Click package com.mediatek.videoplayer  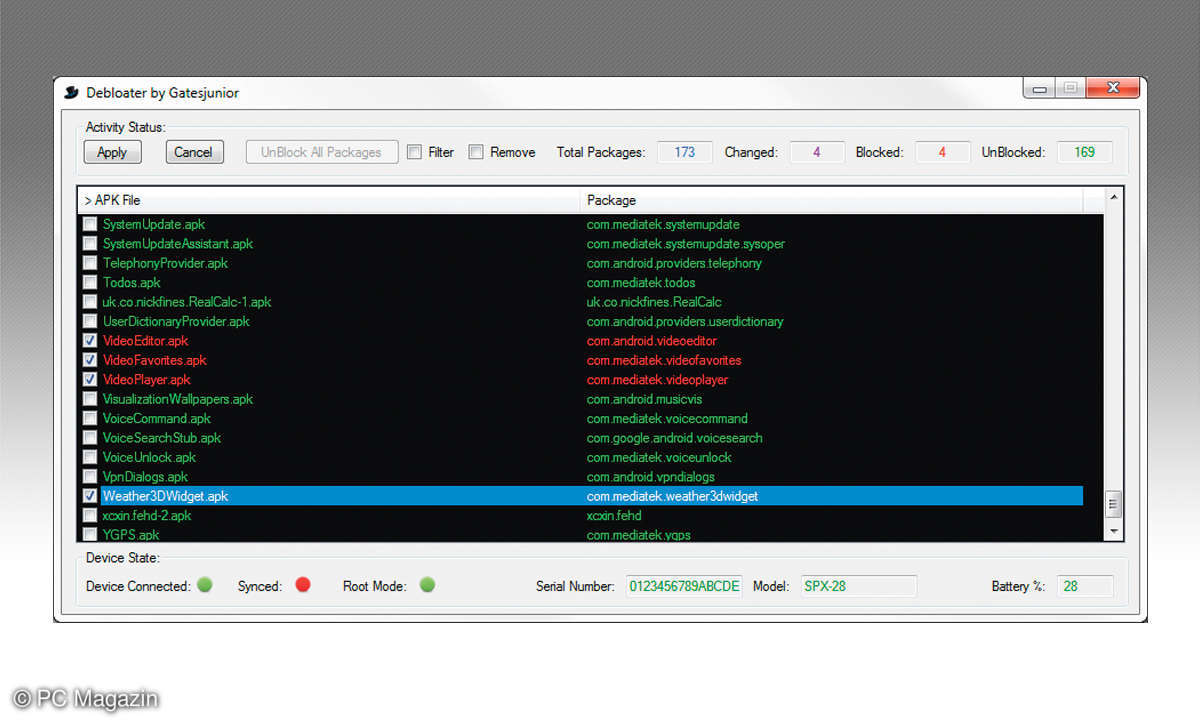(657, 380)
